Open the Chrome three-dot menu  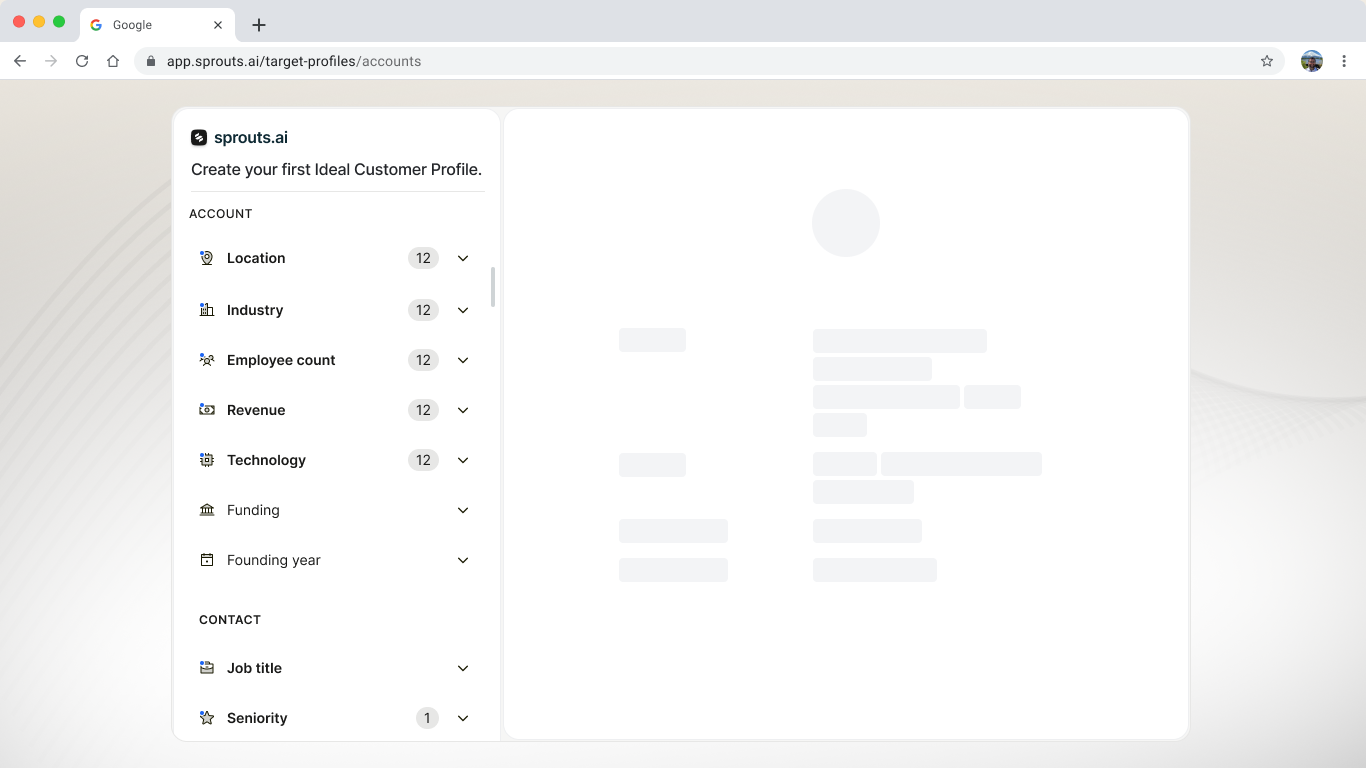[x=1345, y=61]
